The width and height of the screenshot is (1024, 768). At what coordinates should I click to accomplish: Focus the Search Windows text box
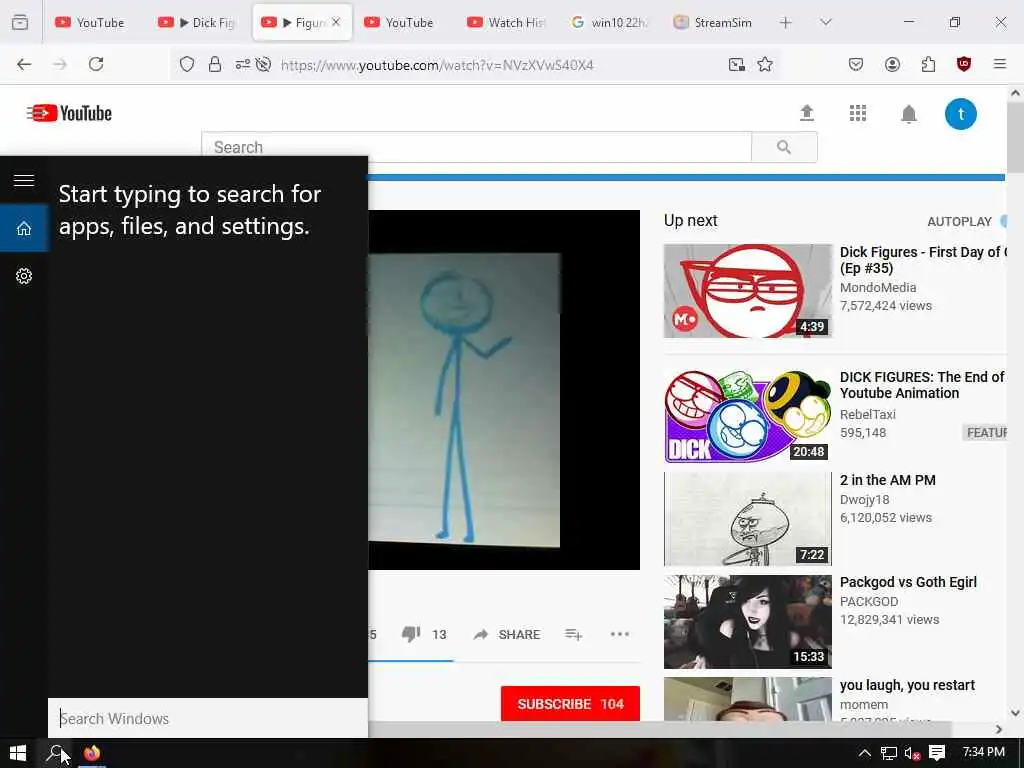tap(208, 718)
